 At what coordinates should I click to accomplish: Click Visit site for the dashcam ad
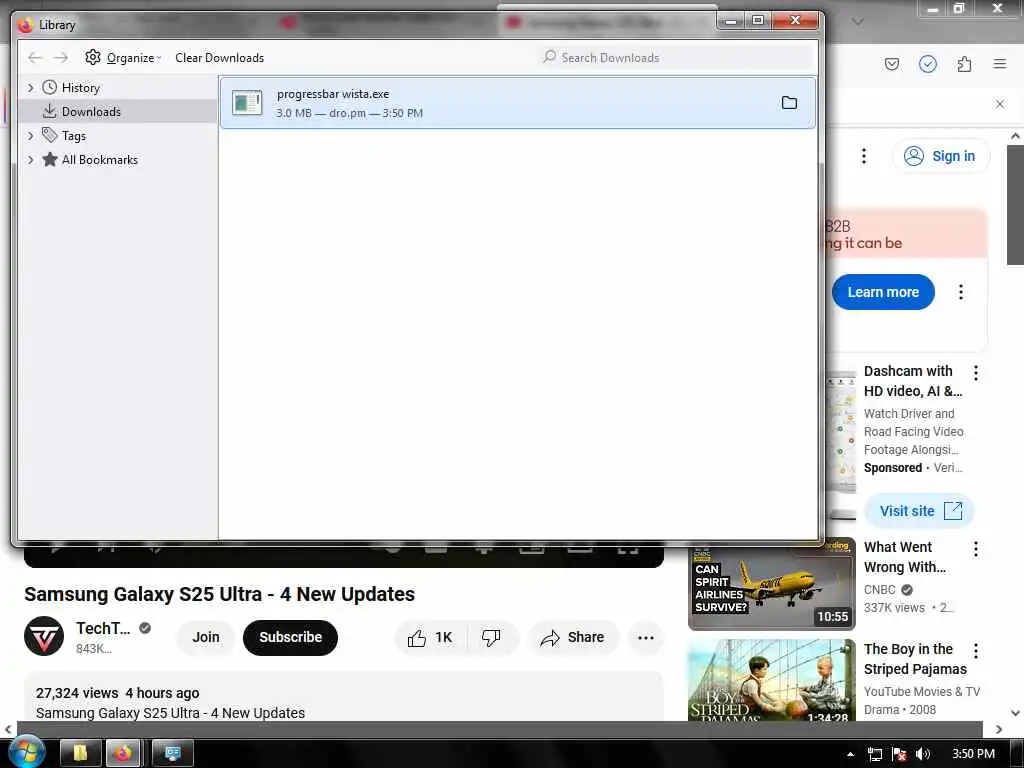(x=920, y=511)
